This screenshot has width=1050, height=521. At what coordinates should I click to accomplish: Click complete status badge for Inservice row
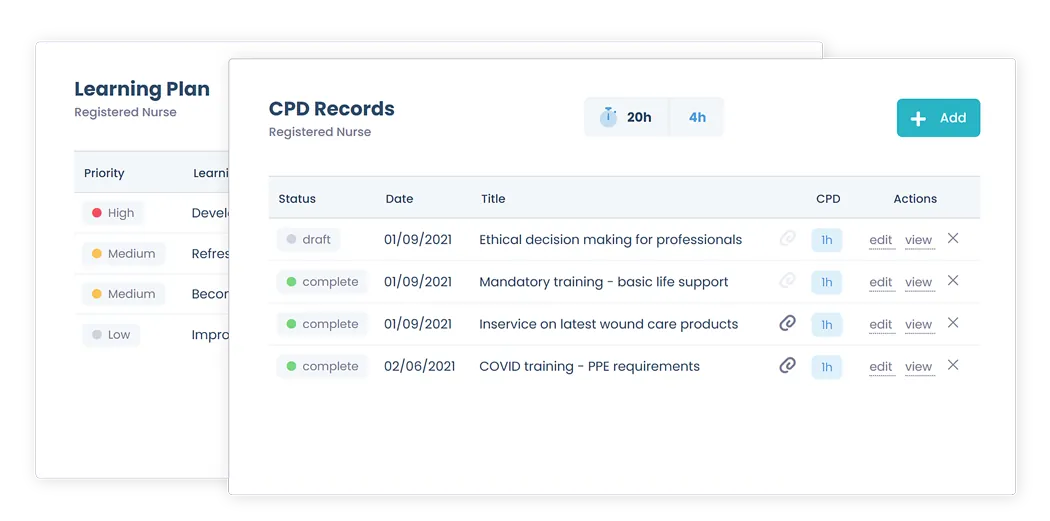322,324
